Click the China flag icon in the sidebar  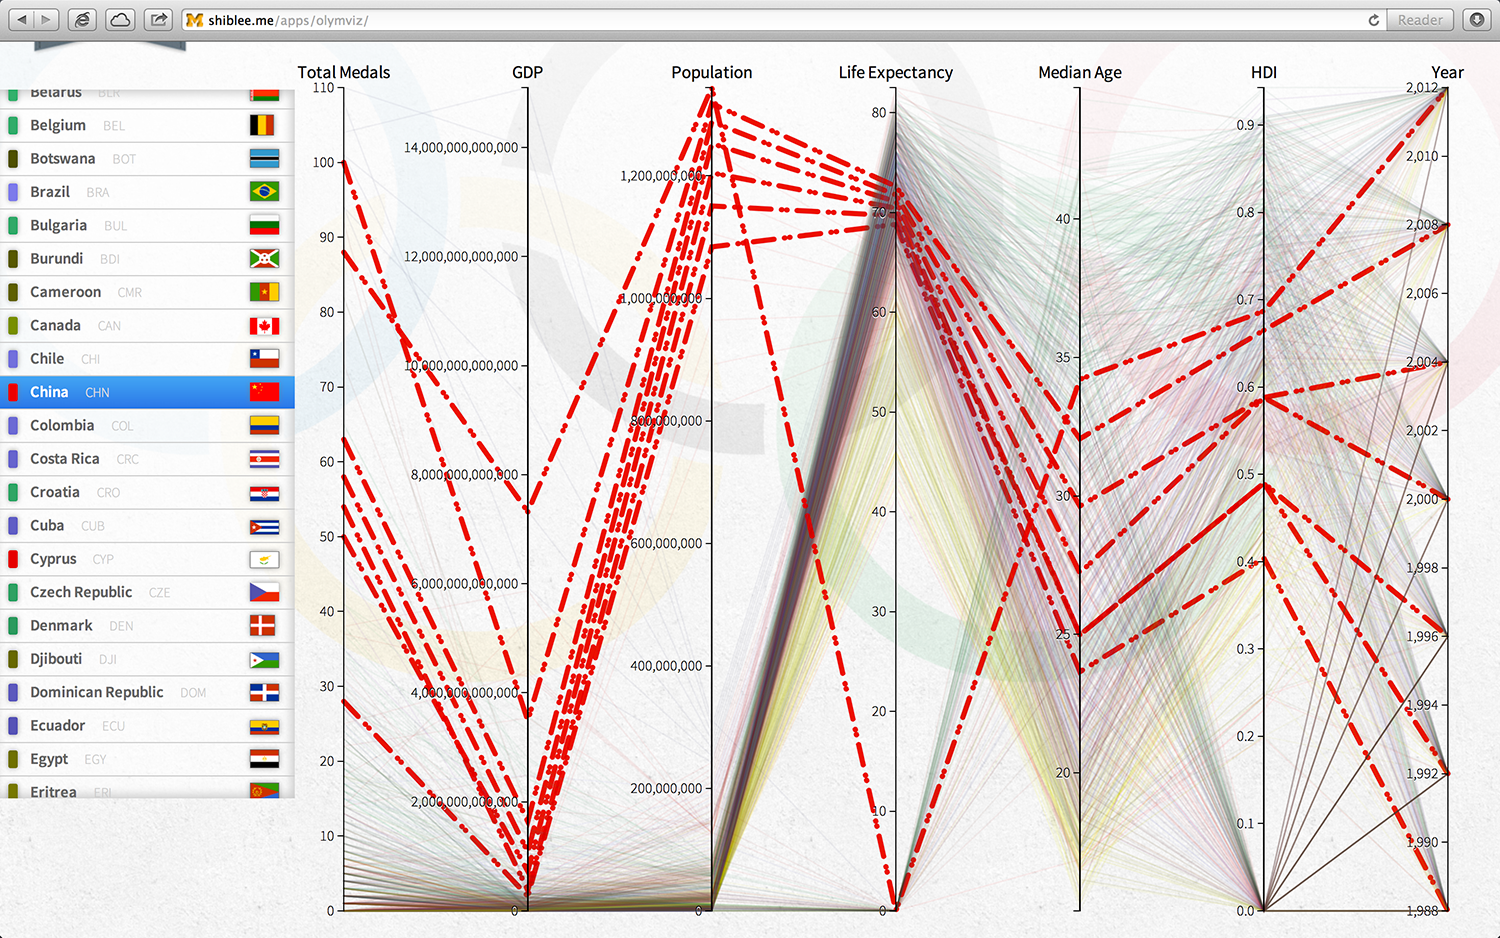[x=264, y=392]
